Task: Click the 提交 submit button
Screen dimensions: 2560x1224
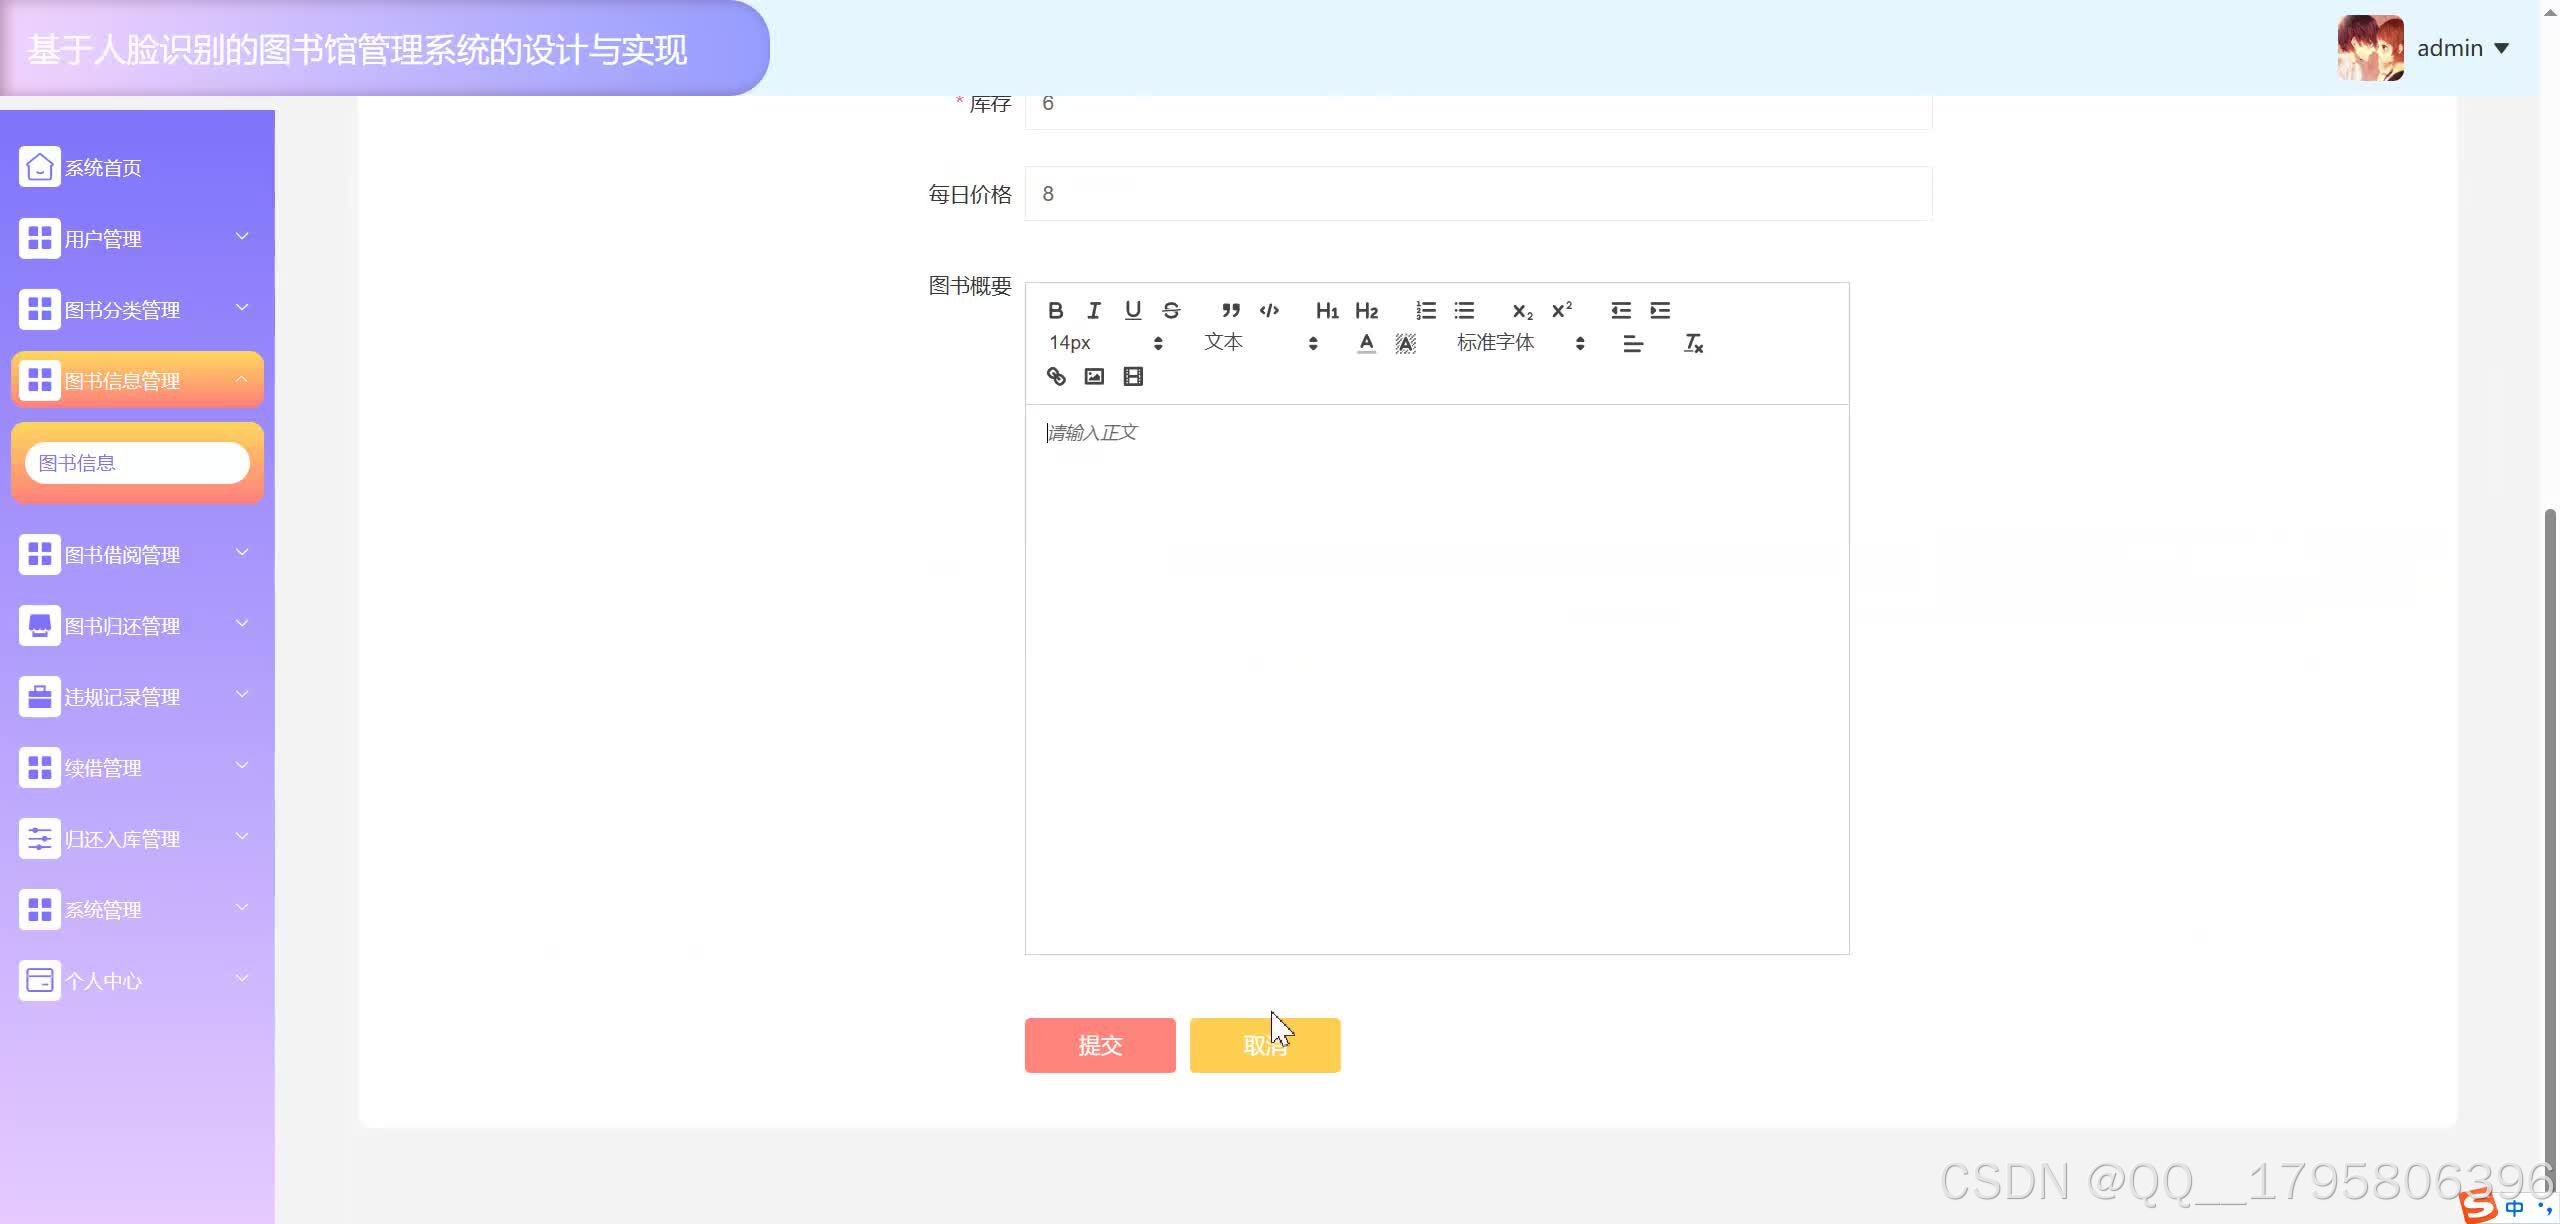Action: tap(1100, 1045)
